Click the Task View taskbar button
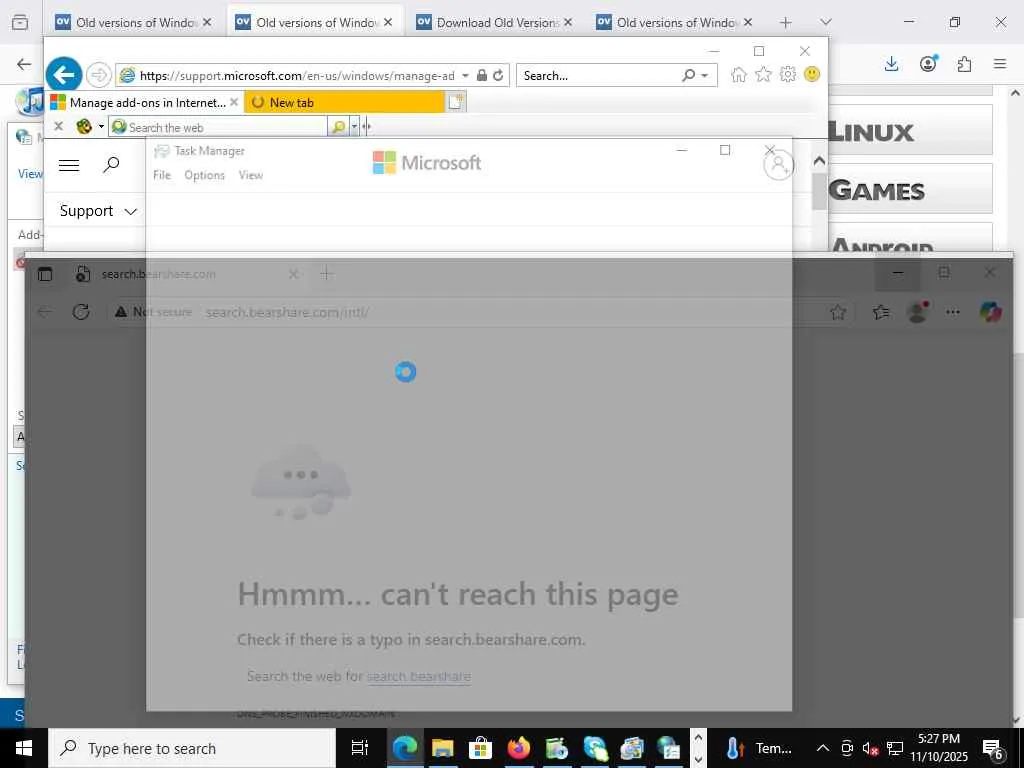This screenshot has height=768, width=1024. [360, 748]
